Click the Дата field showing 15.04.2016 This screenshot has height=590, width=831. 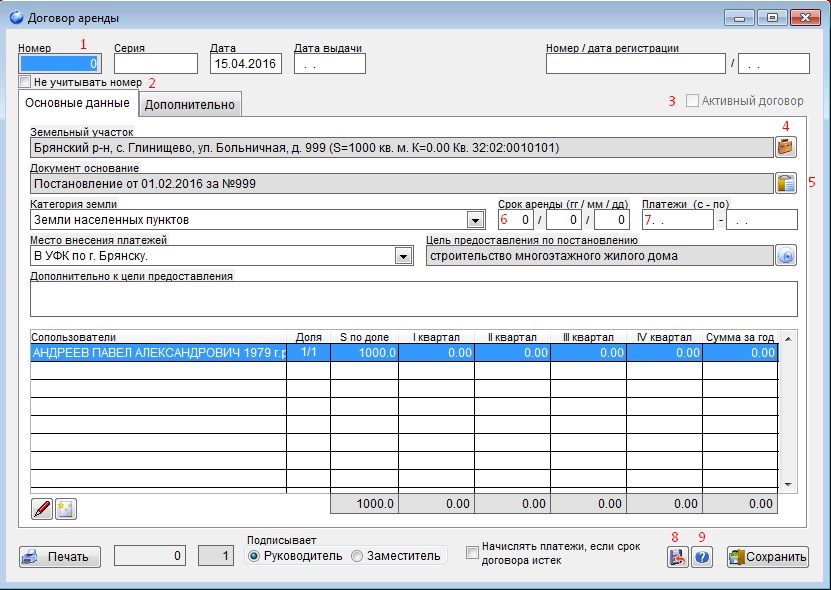click(246, 64)
